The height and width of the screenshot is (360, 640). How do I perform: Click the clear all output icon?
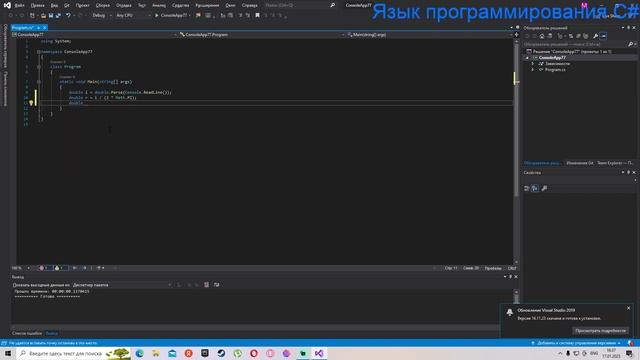207,285
